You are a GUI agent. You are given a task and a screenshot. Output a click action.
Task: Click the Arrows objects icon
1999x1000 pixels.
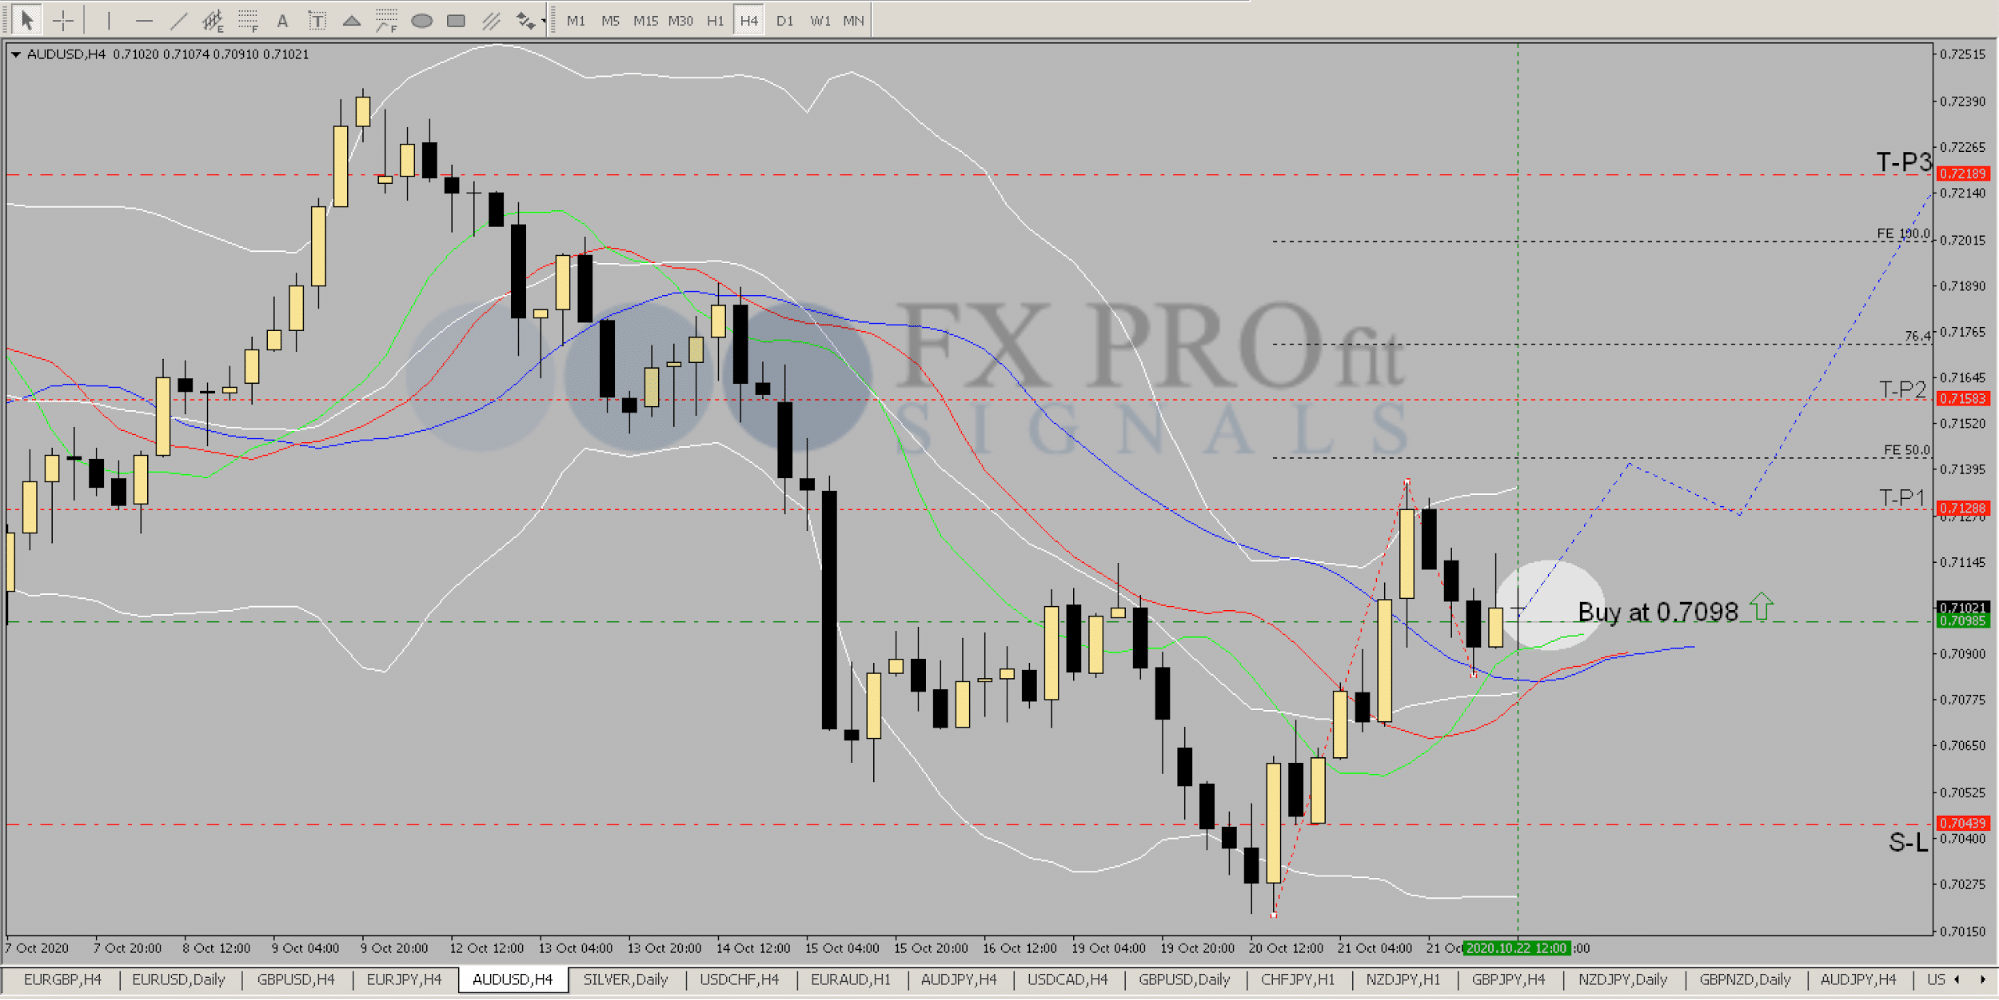(x=525, y=20)
